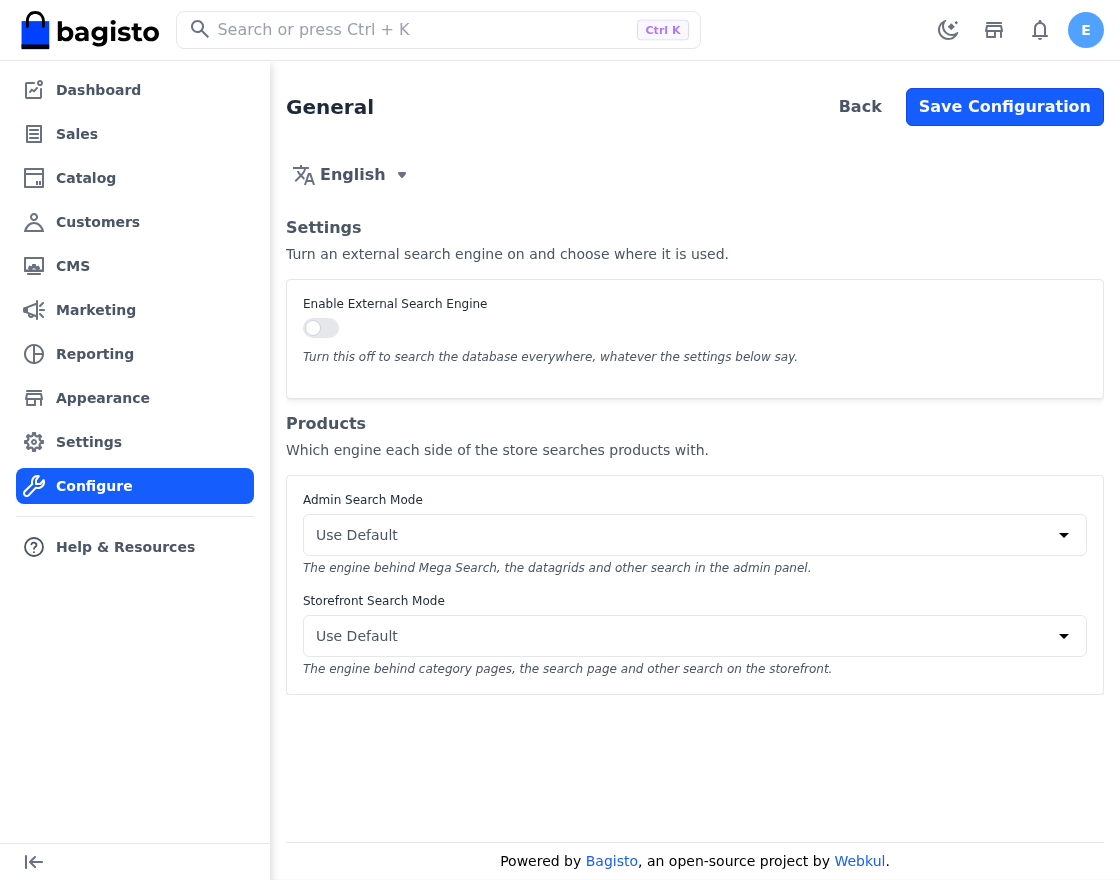Open notifications bell icon
This screenshot has height=880, width=1120.
pos(1040,30)
